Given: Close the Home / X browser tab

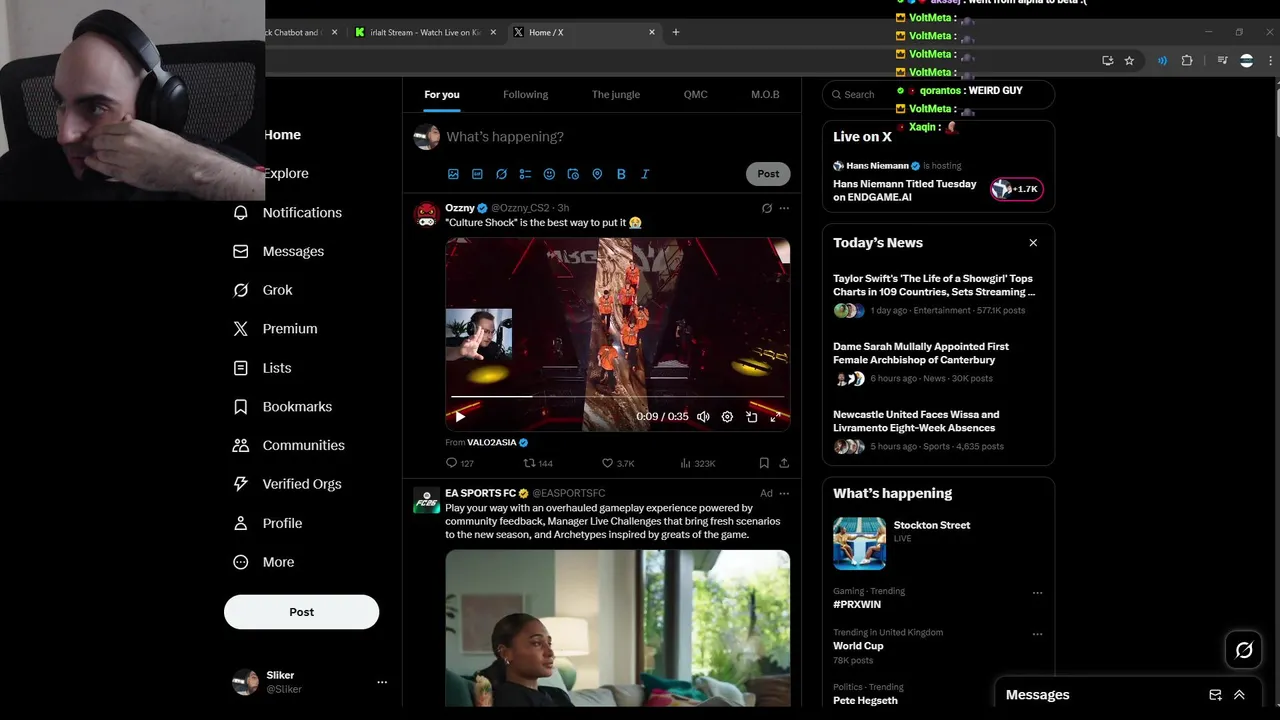Looking at the screenshot, I should (x=652, y=32).
